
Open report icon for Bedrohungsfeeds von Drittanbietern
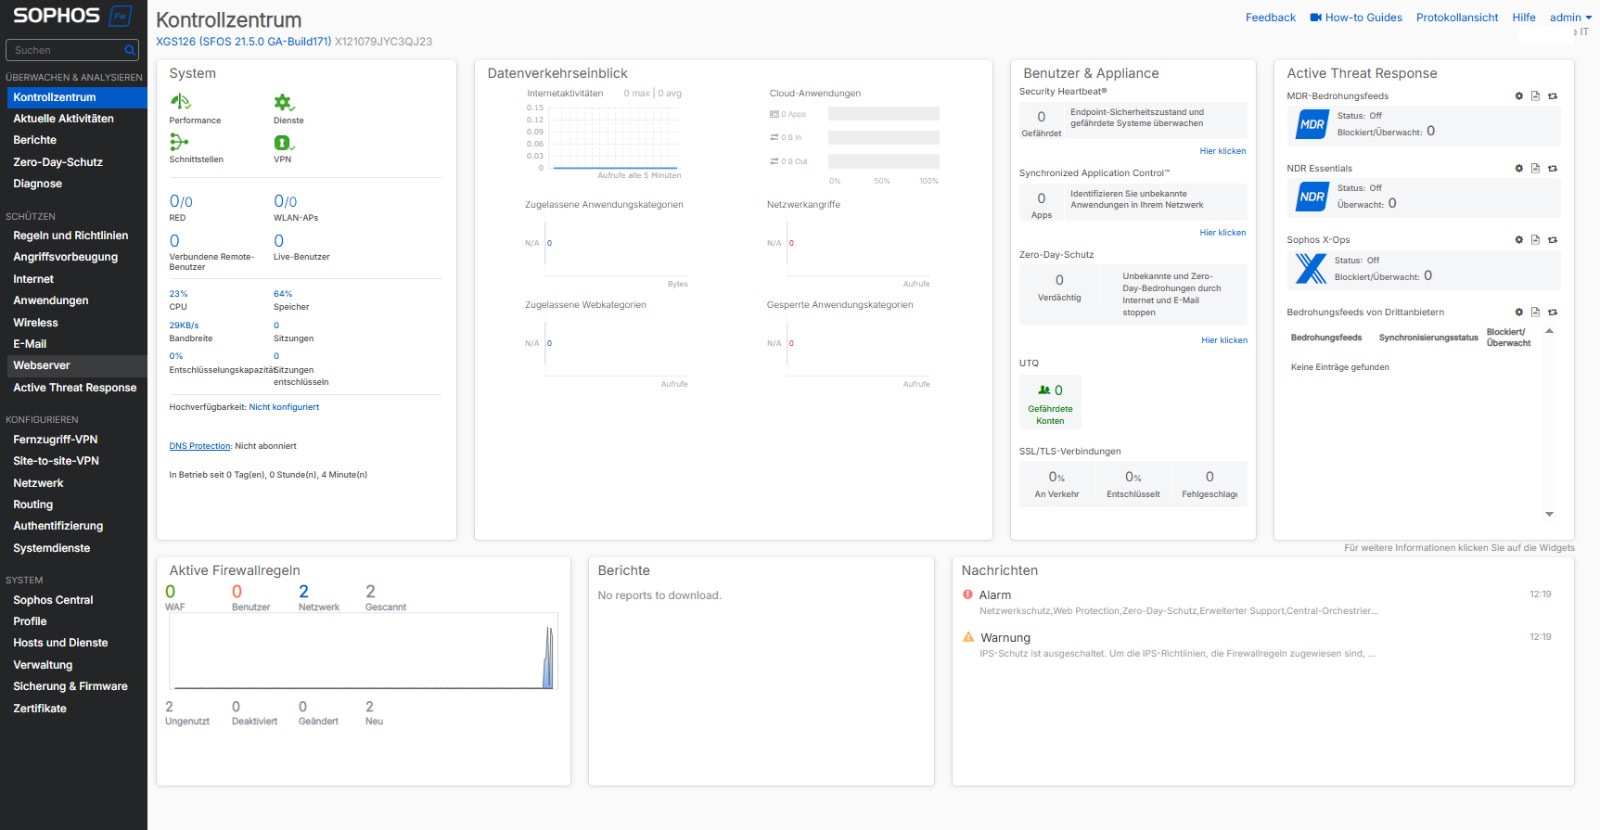click(x=1535, y=312)
